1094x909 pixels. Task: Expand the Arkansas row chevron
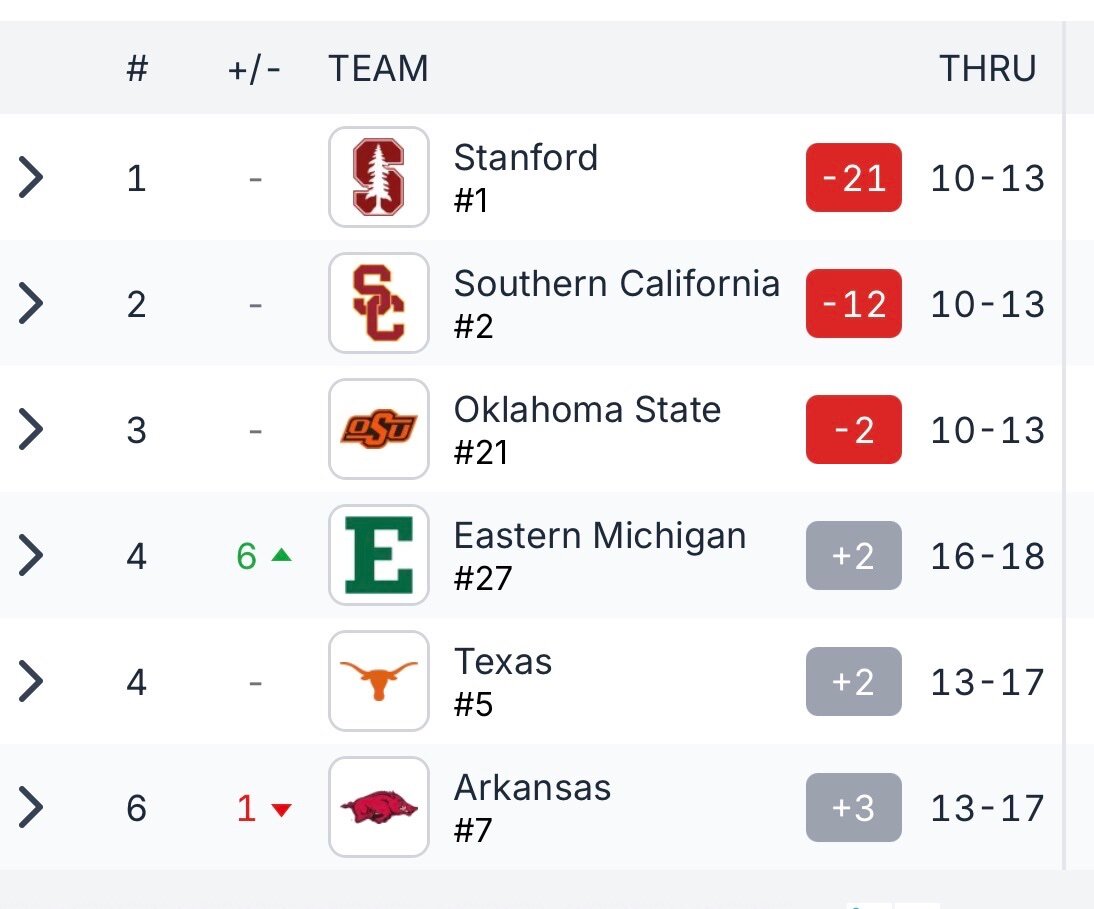pos(31,807)
